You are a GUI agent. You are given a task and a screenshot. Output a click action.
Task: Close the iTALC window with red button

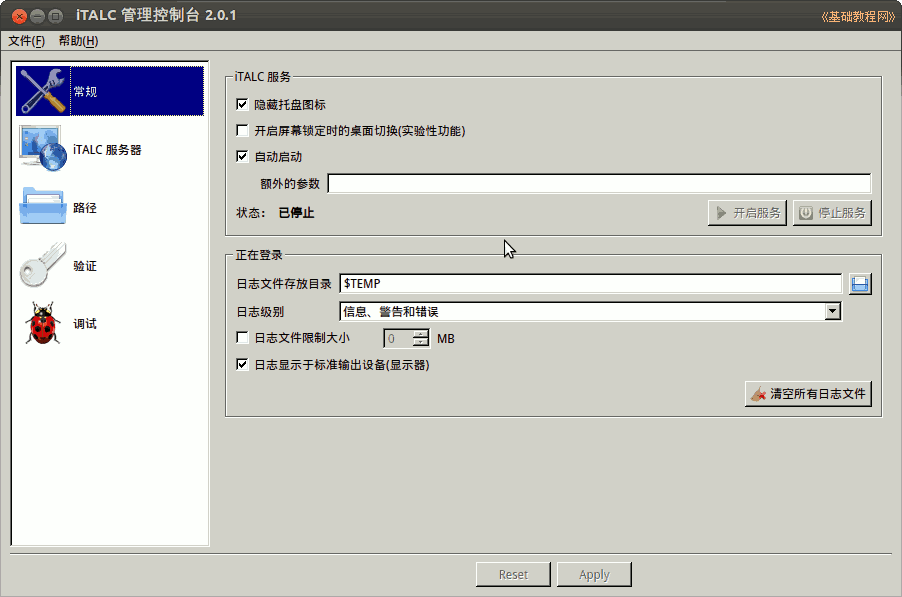[x=19, y=16]
